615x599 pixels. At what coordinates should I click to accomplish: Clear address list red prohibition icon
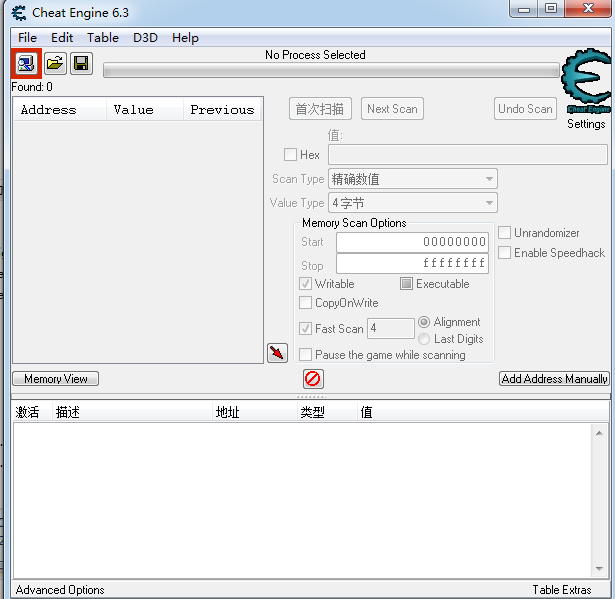coord(313,379)
